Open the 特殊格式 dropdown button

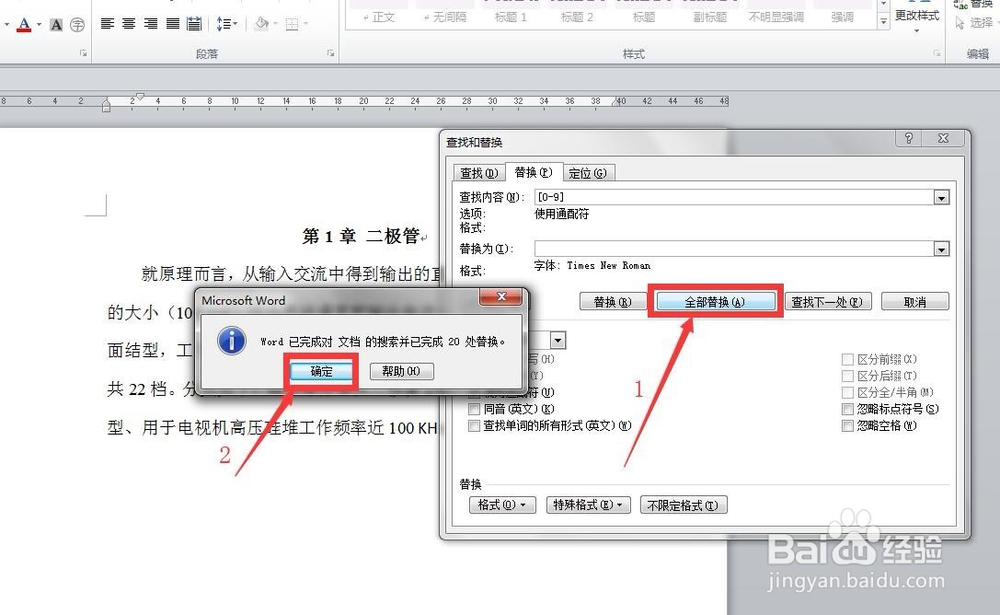click(589, 505)
